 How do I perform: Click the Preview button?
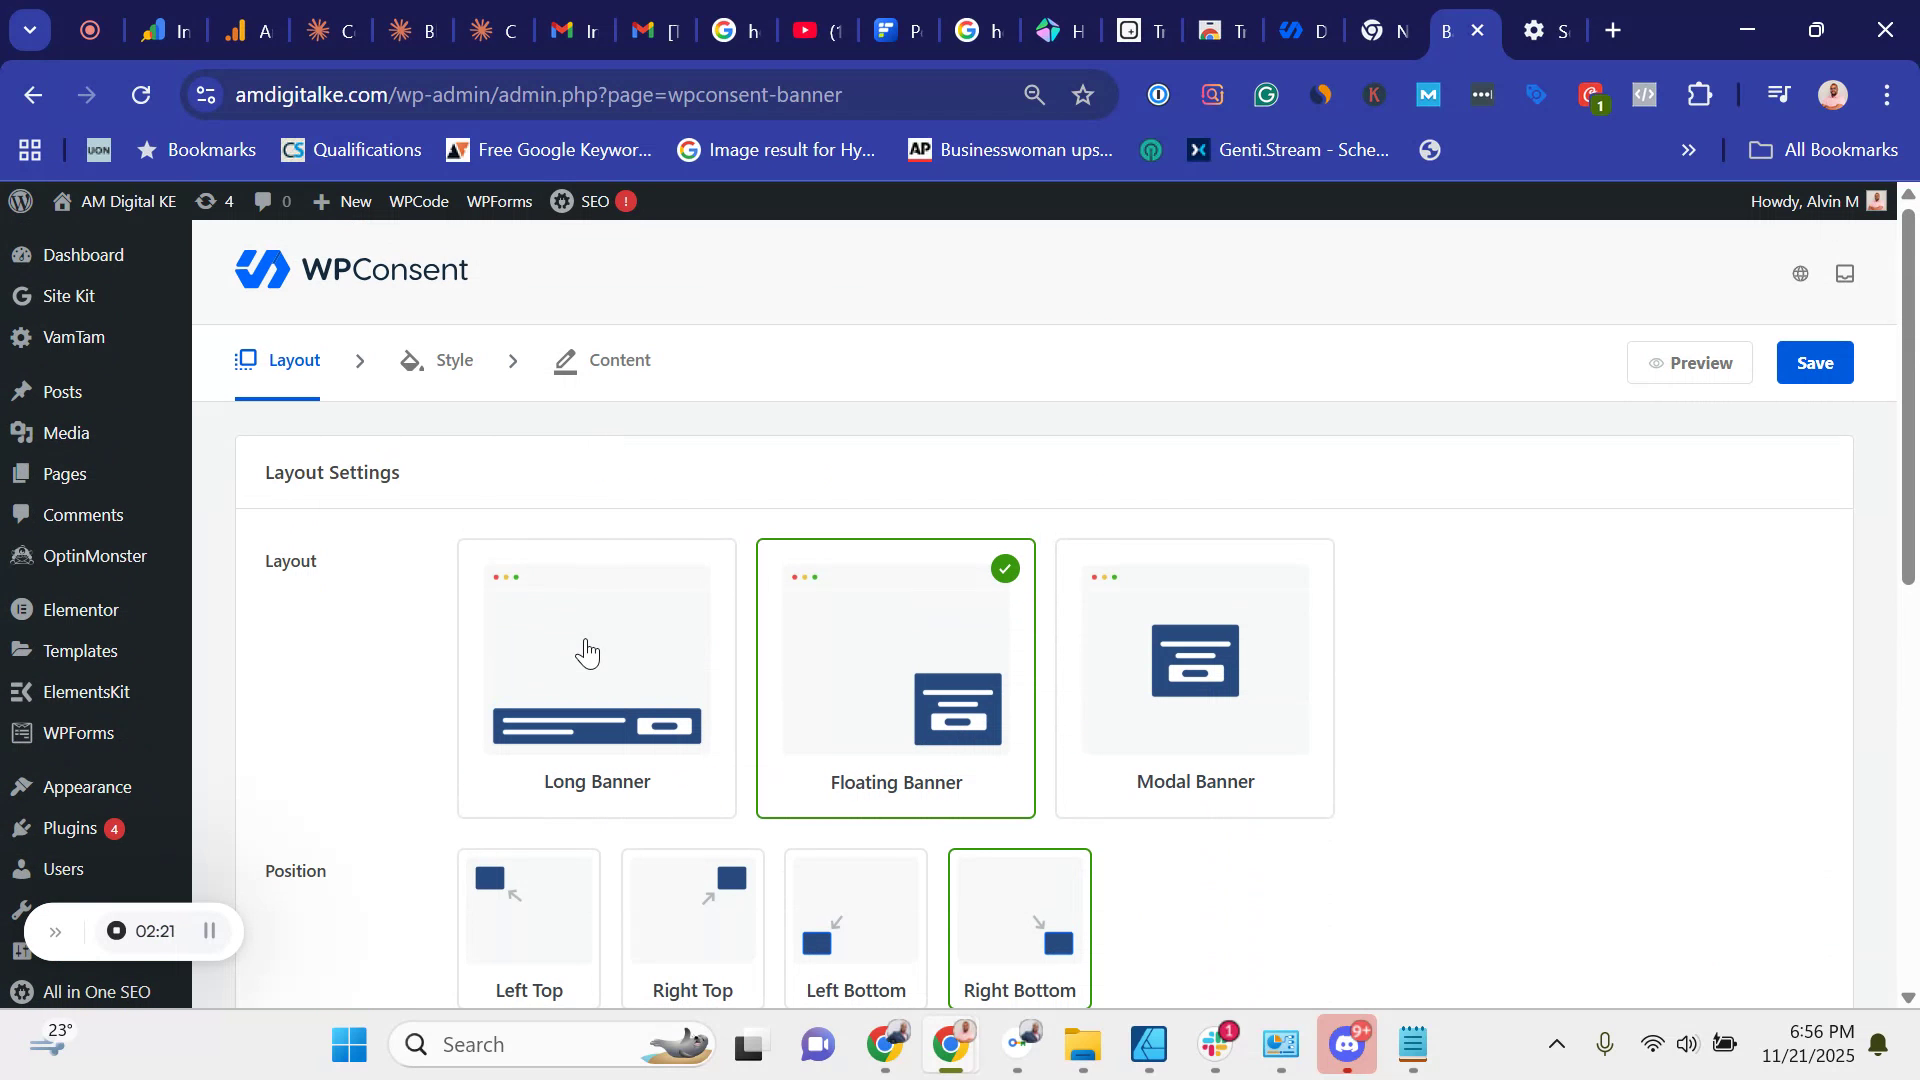tap(1689, 362)
